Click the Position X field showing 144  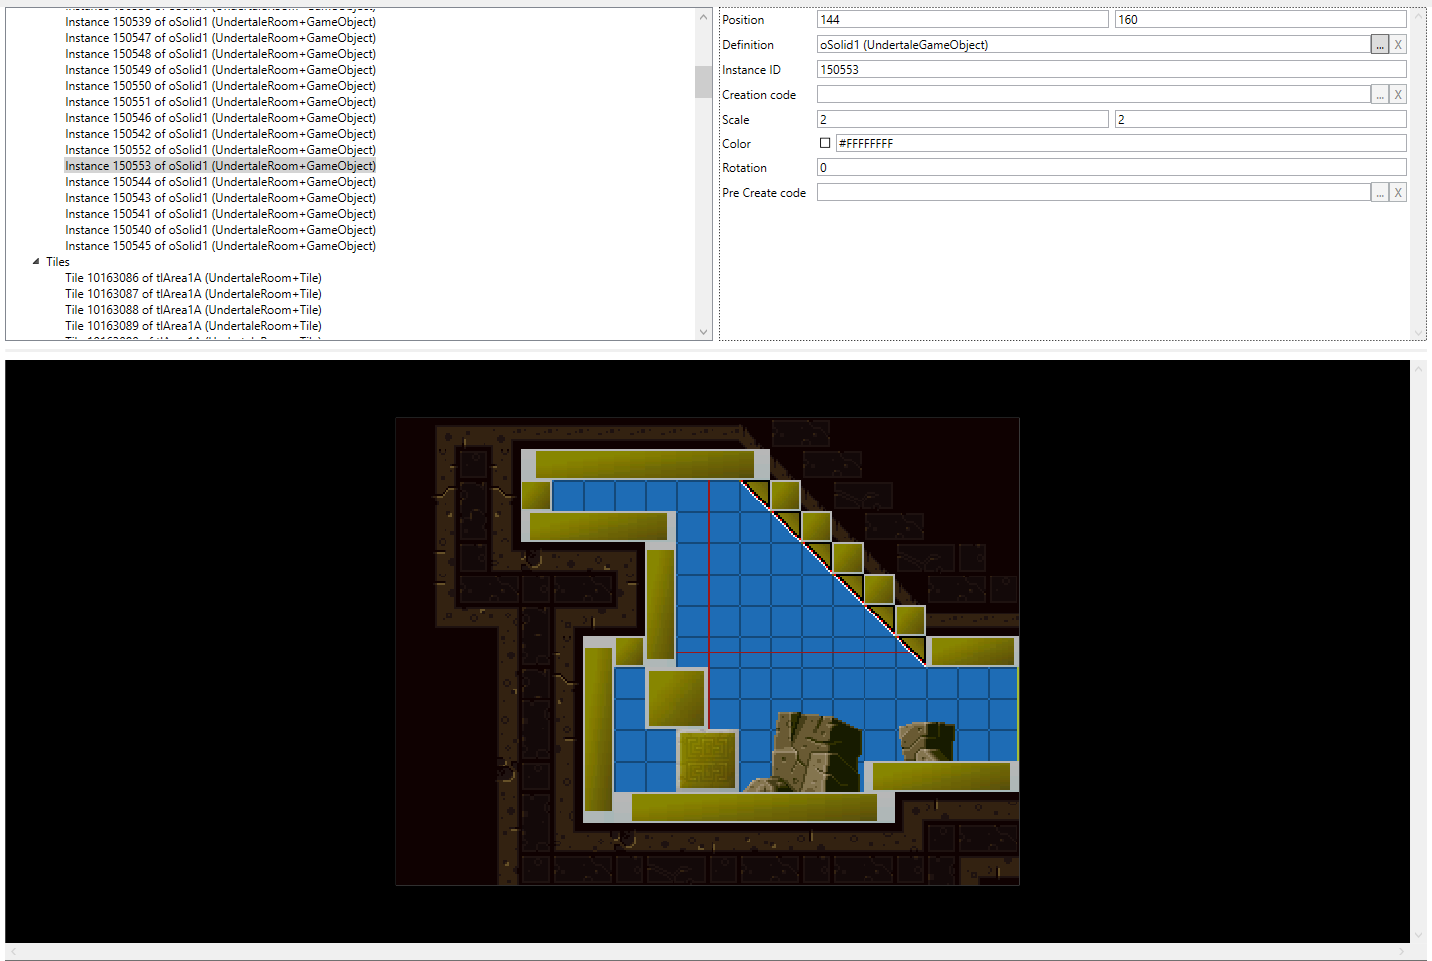click(x=962, y=20)
